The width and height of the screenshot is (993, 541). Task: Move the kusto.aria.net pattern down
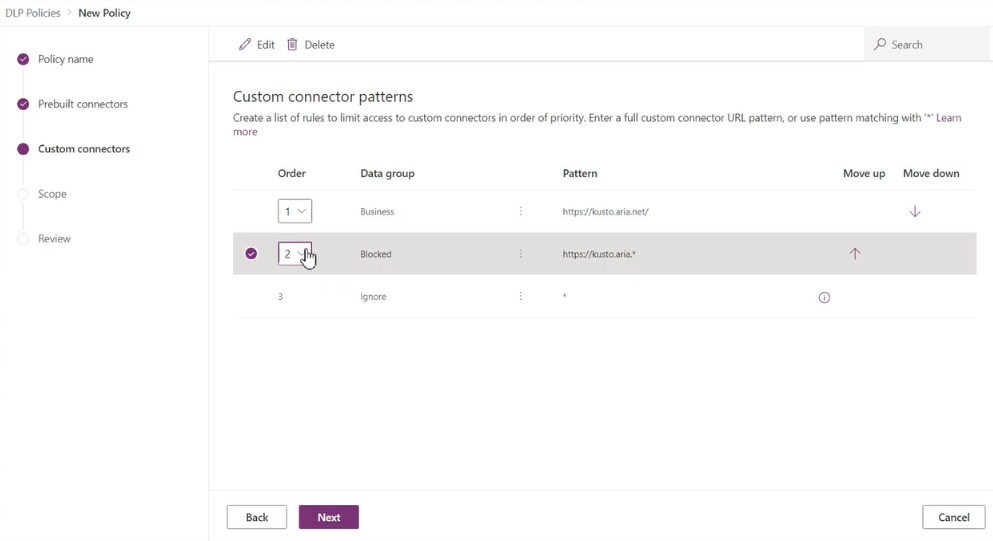coord(914,212)
